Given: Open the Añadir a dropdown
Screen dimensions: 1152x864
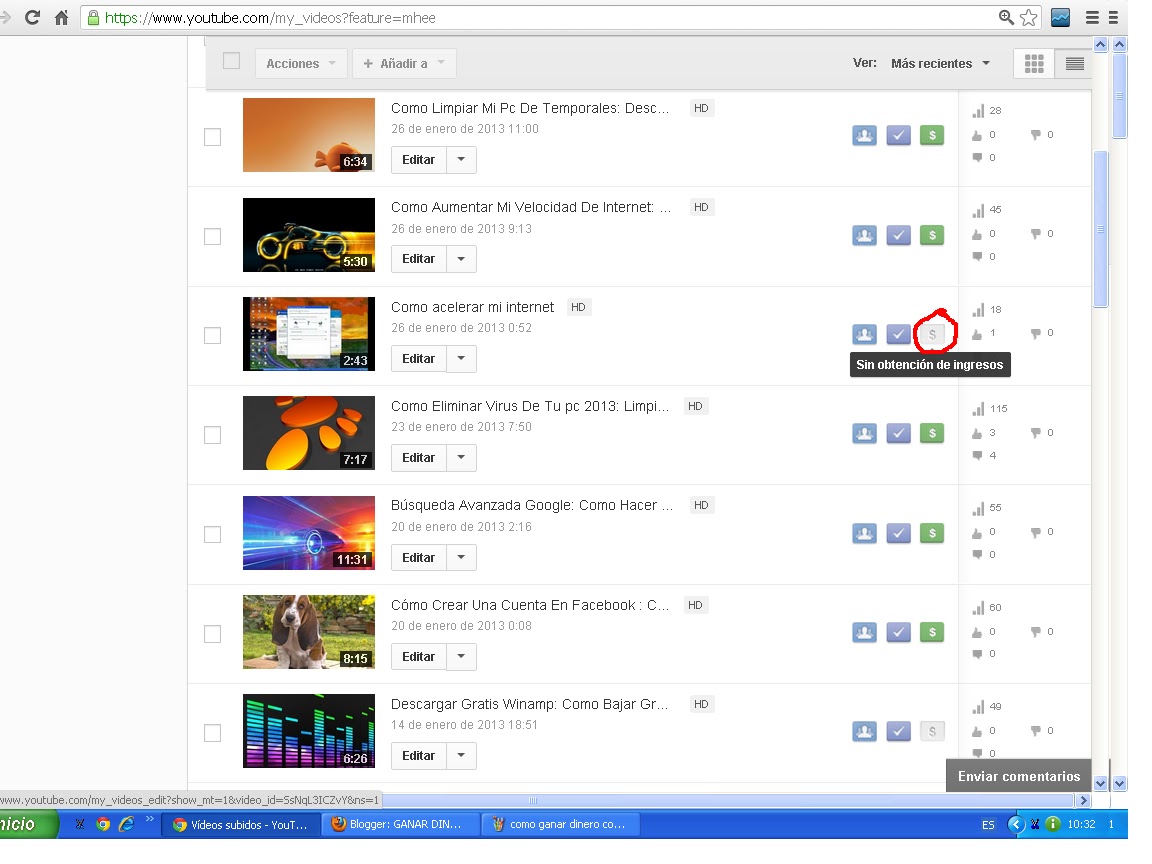Looking at the screenshot, I should click(x=404, y=64).
